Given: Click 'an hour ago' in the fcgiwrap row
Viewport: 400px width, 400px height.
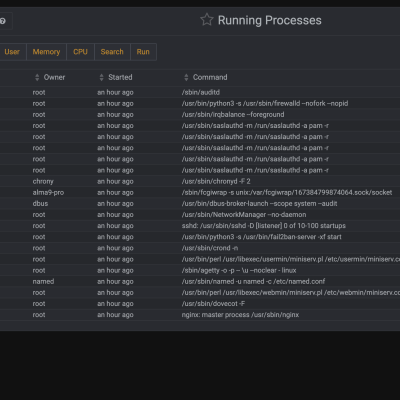Looking at the screenshot, I should point(115,193).
